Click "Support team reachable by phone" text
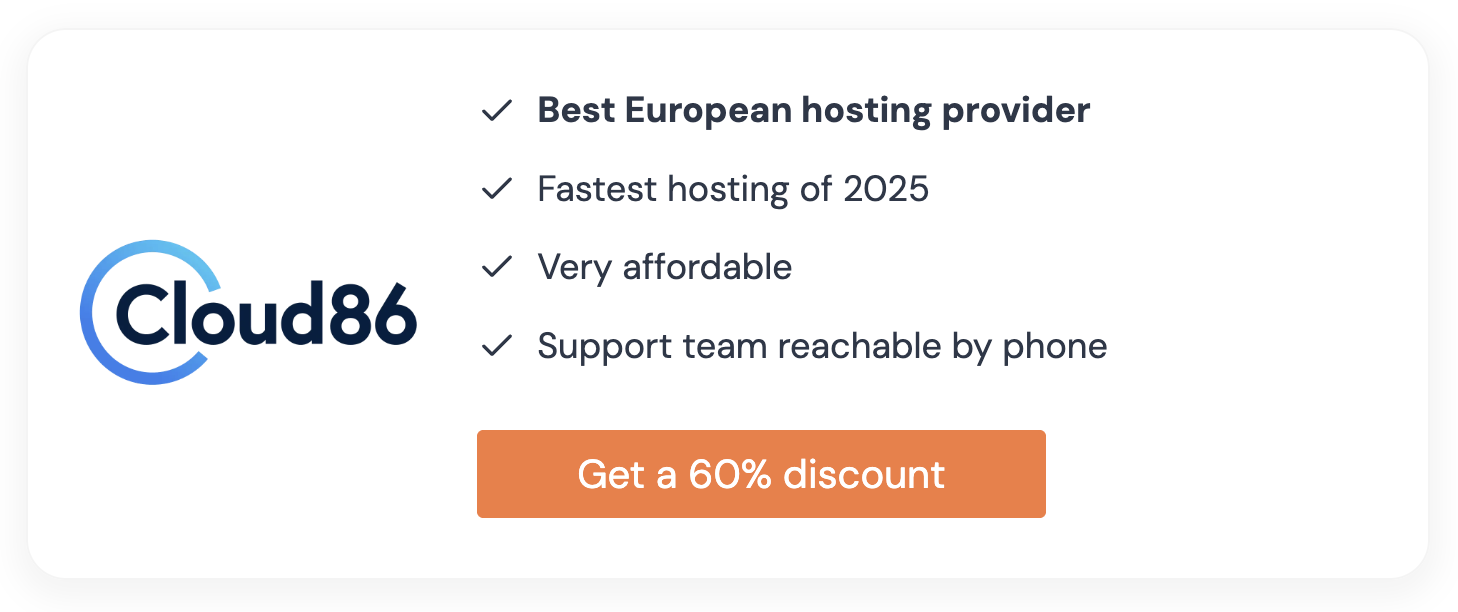This screenshot has width=1458, height=612. click(x=822, y=347)
